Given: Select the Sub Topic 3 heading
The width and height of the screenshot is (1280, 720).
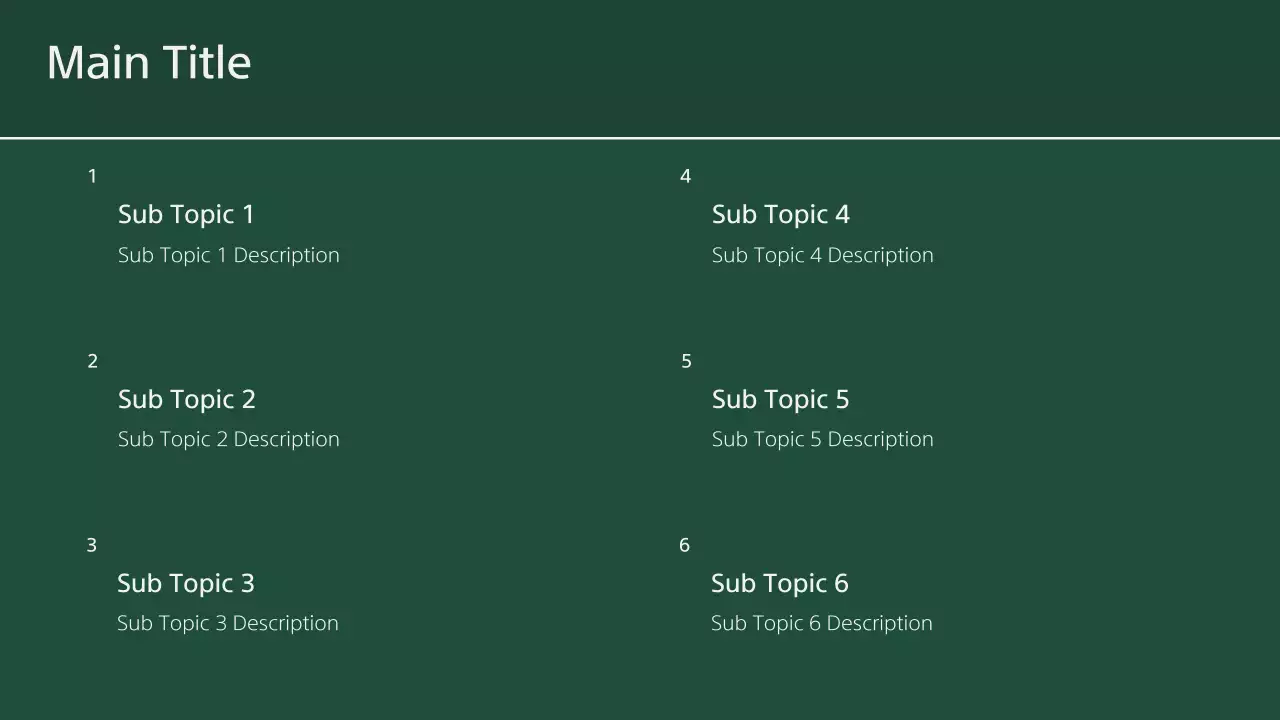Looking at the screenshot, I should pyautogui.click(x=185, y=583).
